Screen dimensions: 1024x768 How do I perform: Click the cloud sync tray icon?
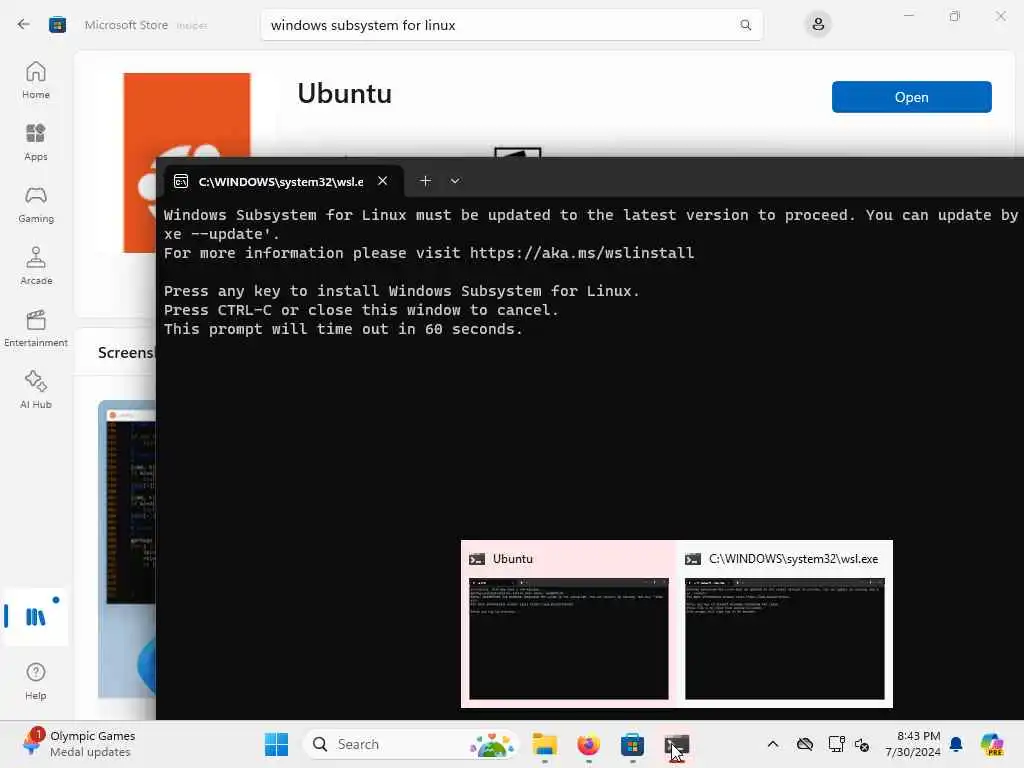pyautogui.click(x=805, y=744)
